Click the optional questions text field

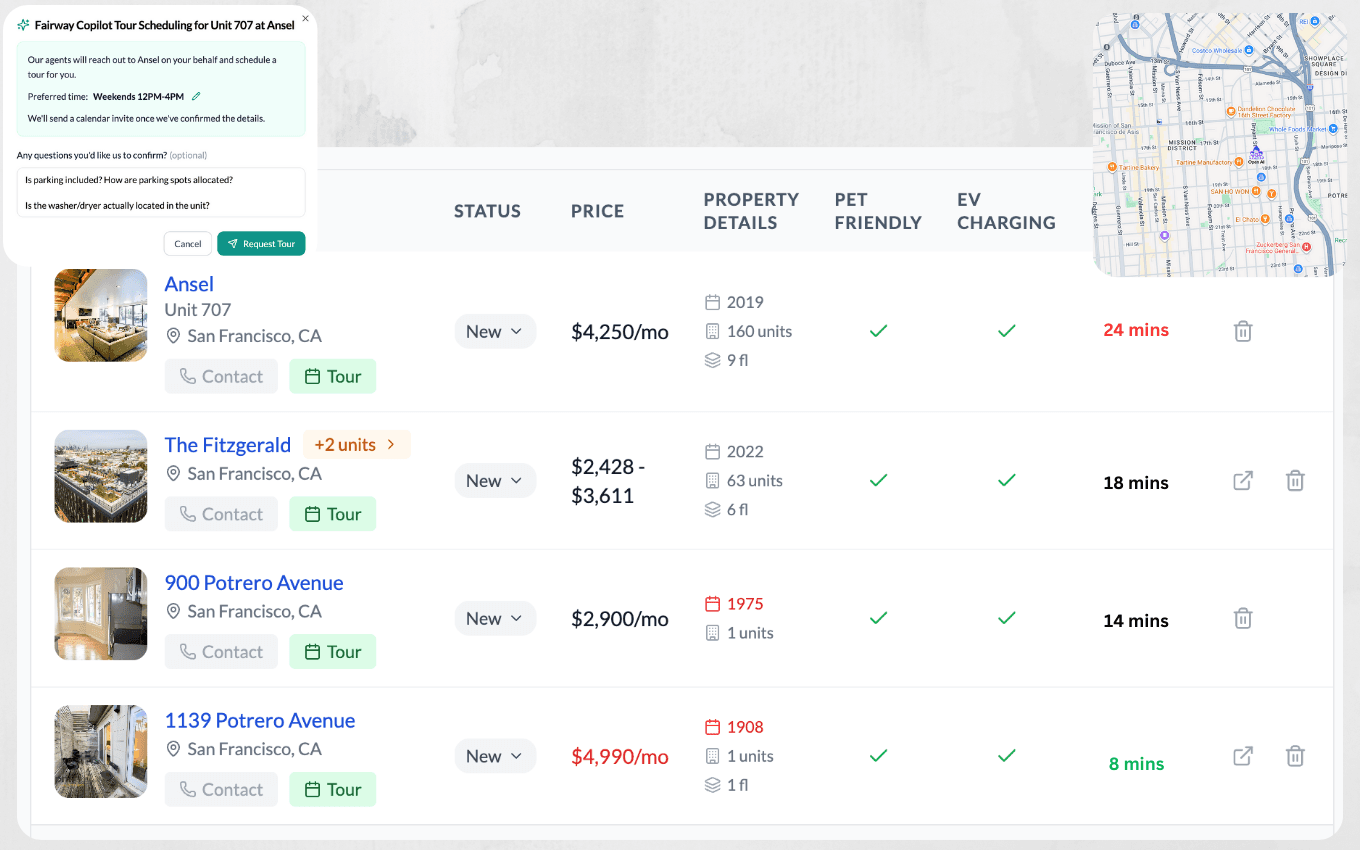click(160, 191)
